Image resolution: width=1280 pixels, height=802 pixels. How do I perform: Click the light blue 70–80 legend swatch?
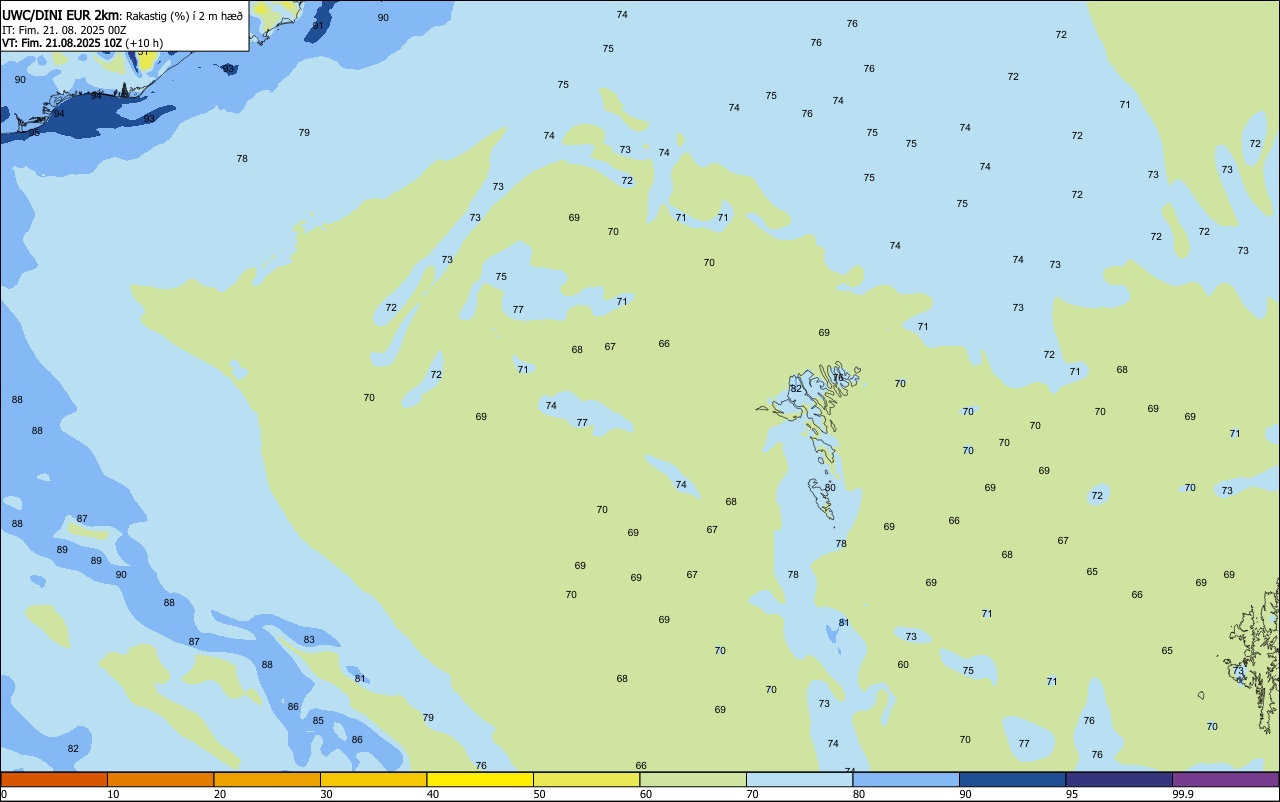(x=799, y=779)
